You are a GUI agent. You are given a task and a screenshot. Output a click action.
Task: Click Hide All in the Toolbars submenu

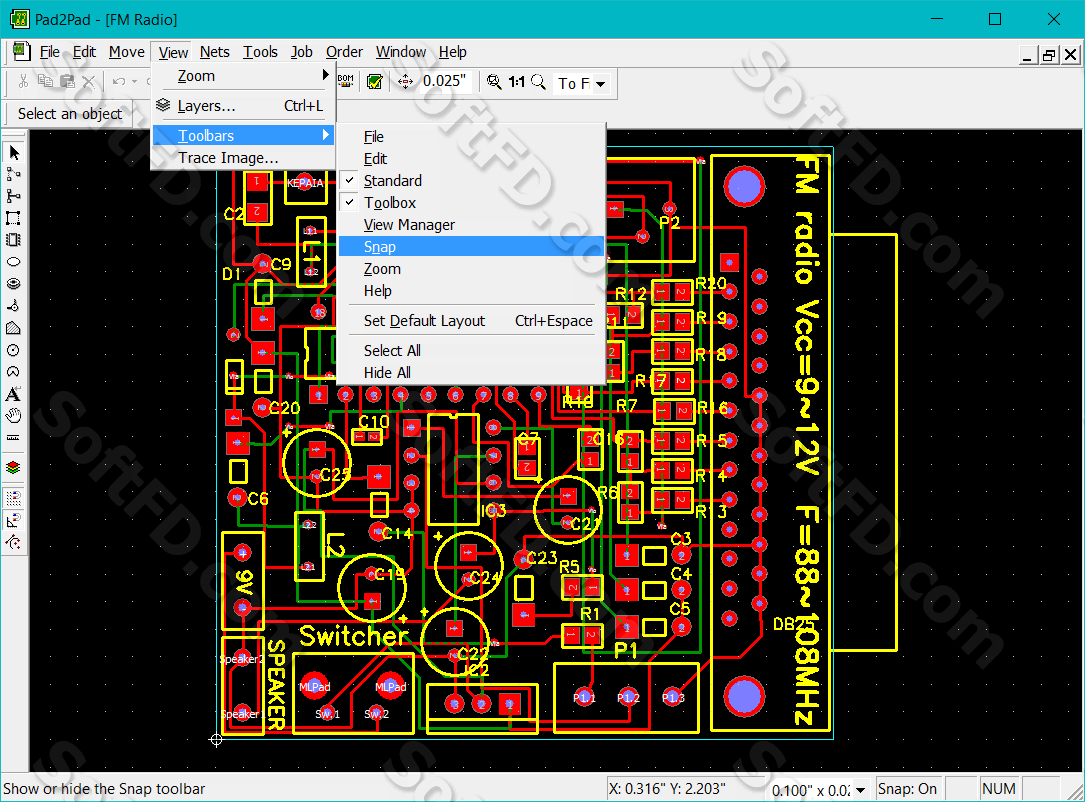(471, 372)
